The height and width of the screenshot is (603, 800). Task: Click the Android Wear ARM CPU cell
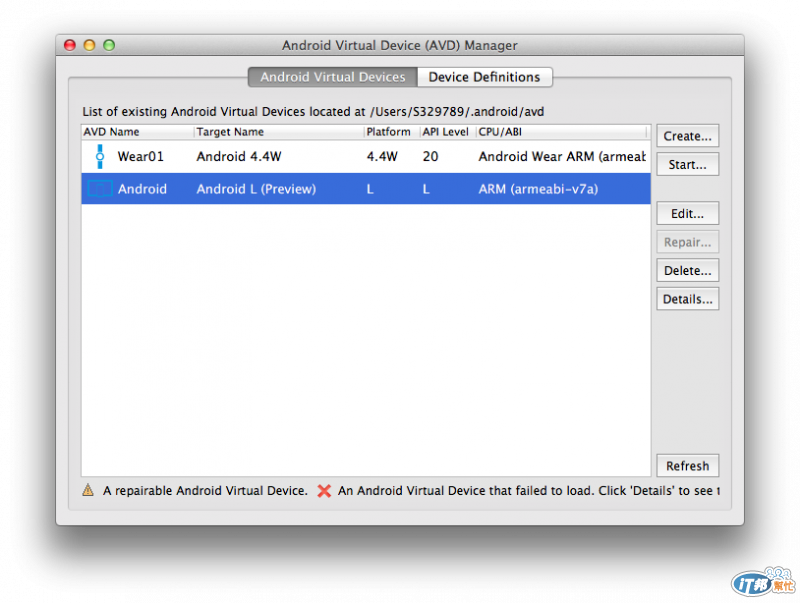[x=562, y=157]
